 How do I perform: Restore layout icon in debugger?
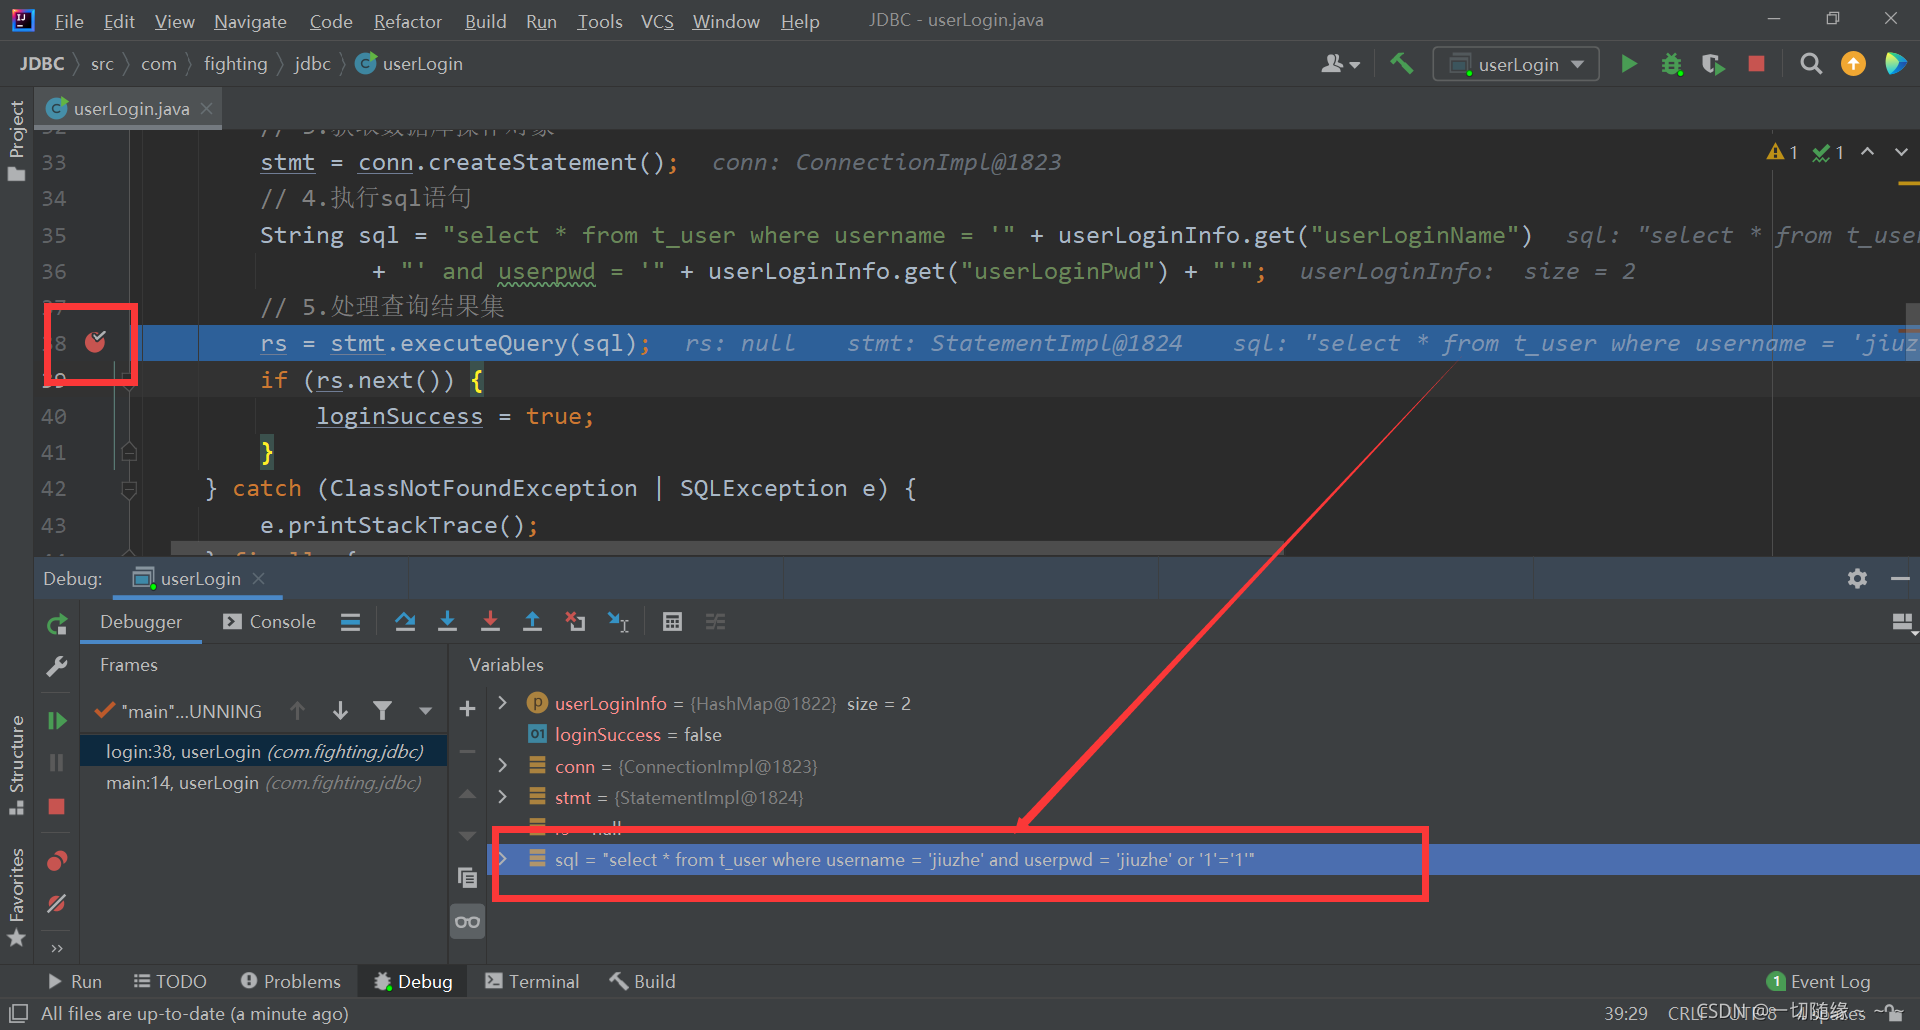1903,623
